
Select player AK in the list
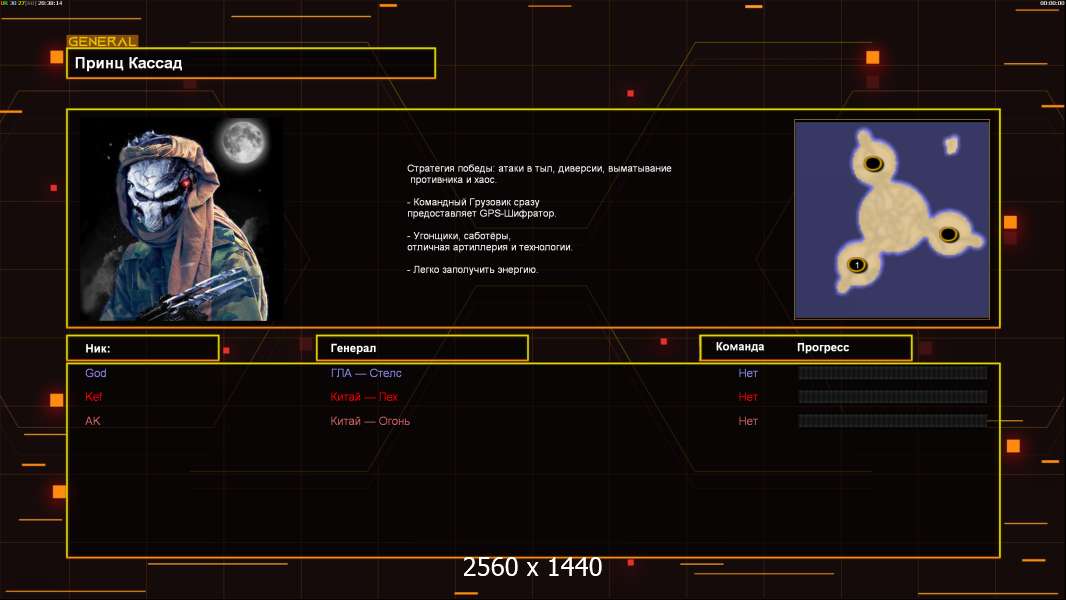tap(93, 421)
